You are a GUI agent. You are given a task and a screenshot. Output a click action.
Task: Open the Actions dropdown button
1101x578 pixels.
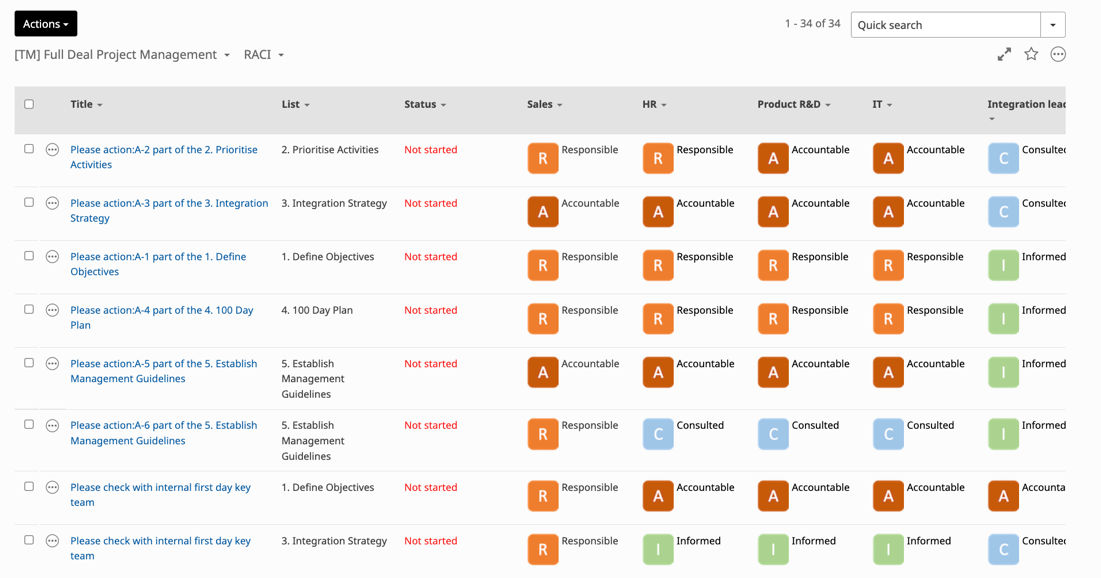coord(46,24)
